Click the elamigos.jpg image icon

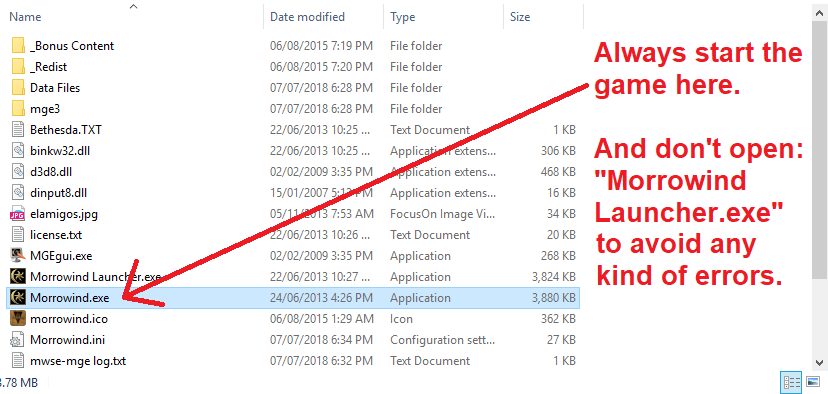(x=18, y=214)
